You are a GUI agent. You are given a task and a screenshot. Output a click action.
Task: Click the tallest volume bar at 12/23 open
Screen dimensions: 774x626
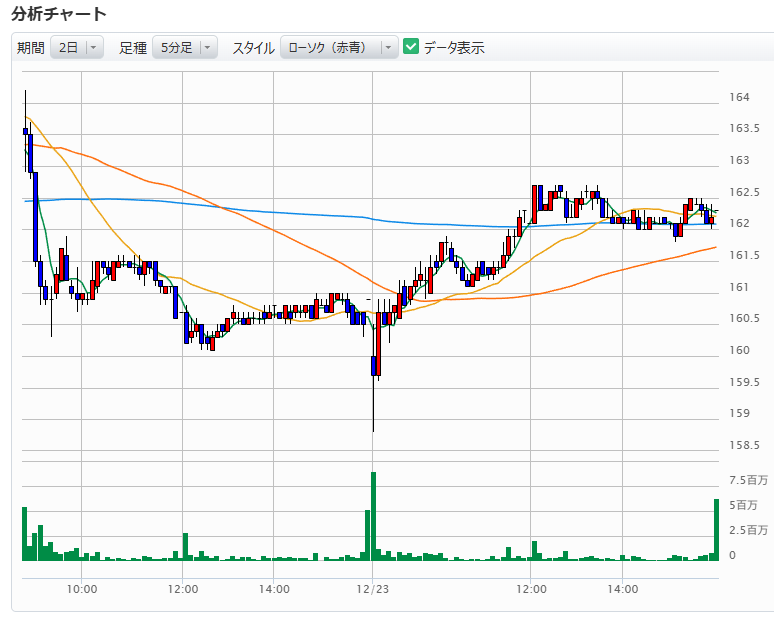pyautogui.click(x=373, y=515)
